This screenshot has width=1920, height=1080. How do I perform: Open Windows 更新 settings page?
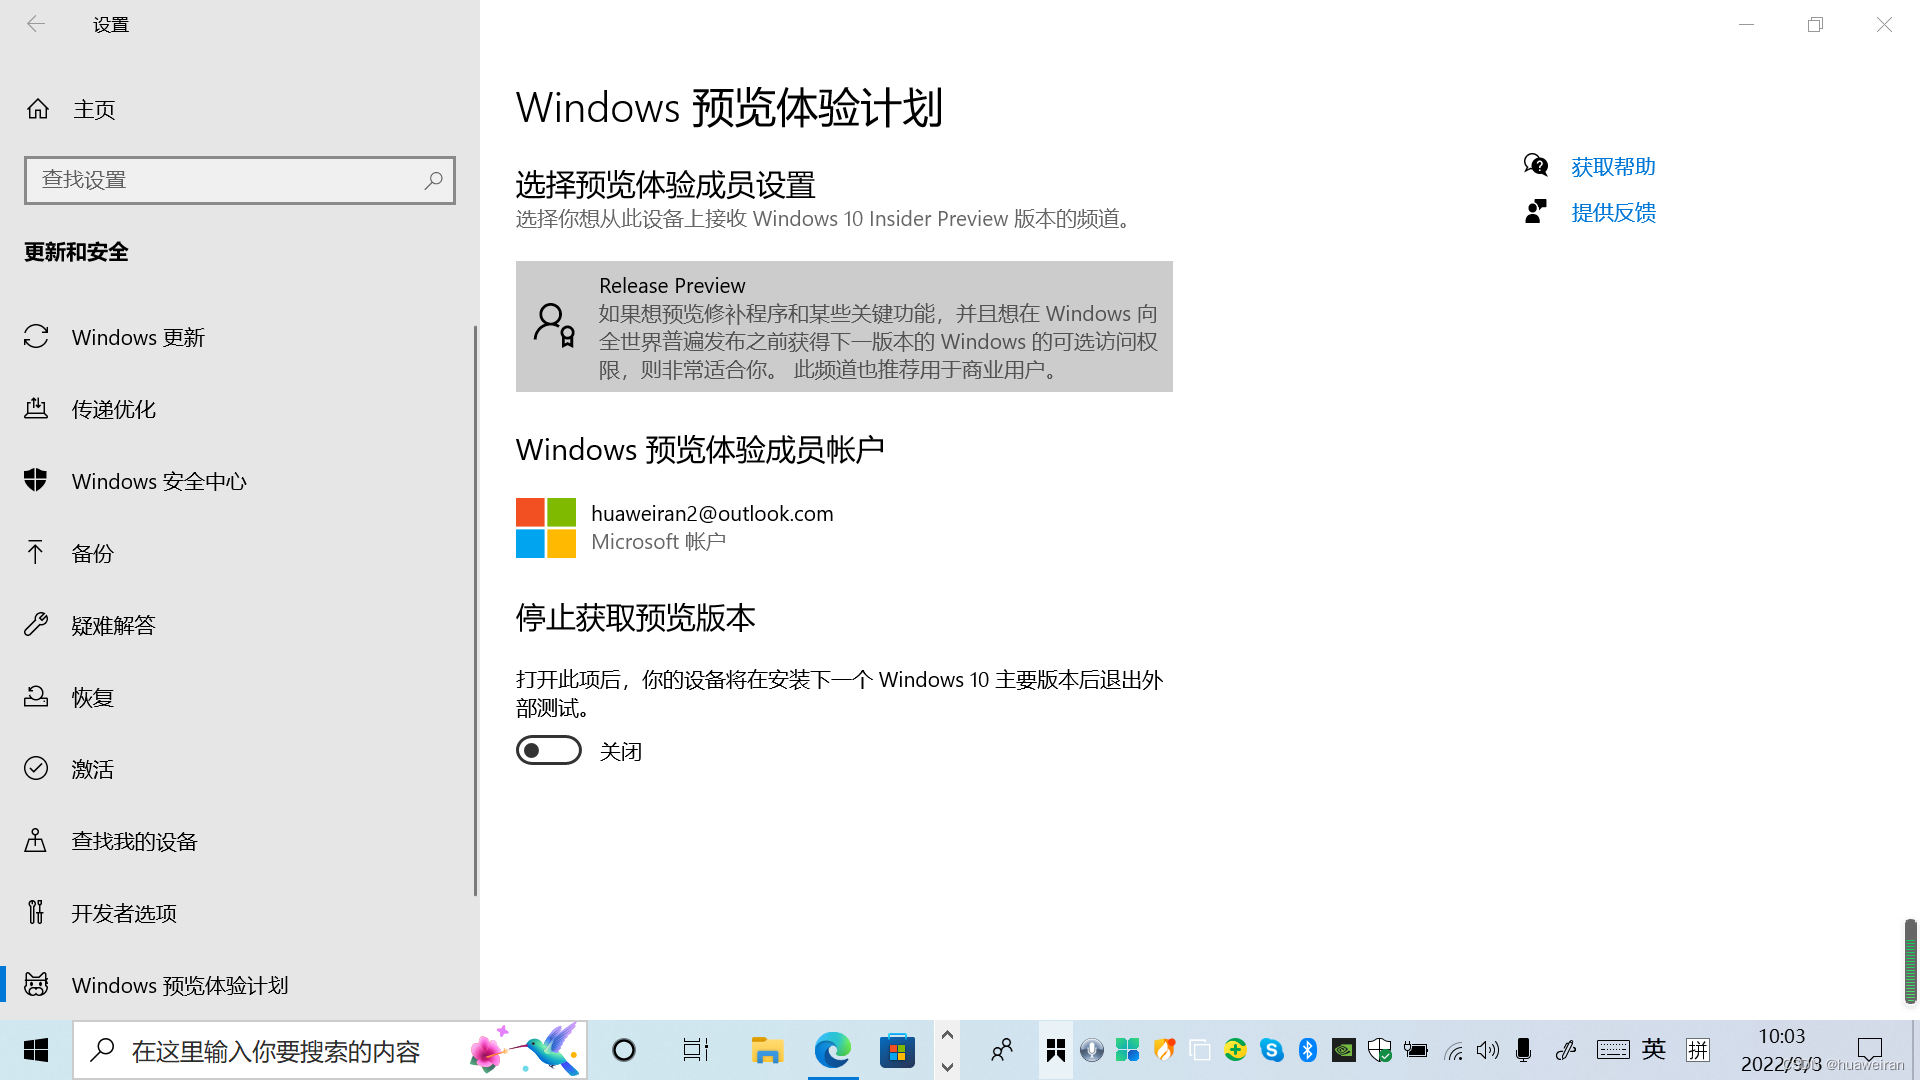point(138,338)
